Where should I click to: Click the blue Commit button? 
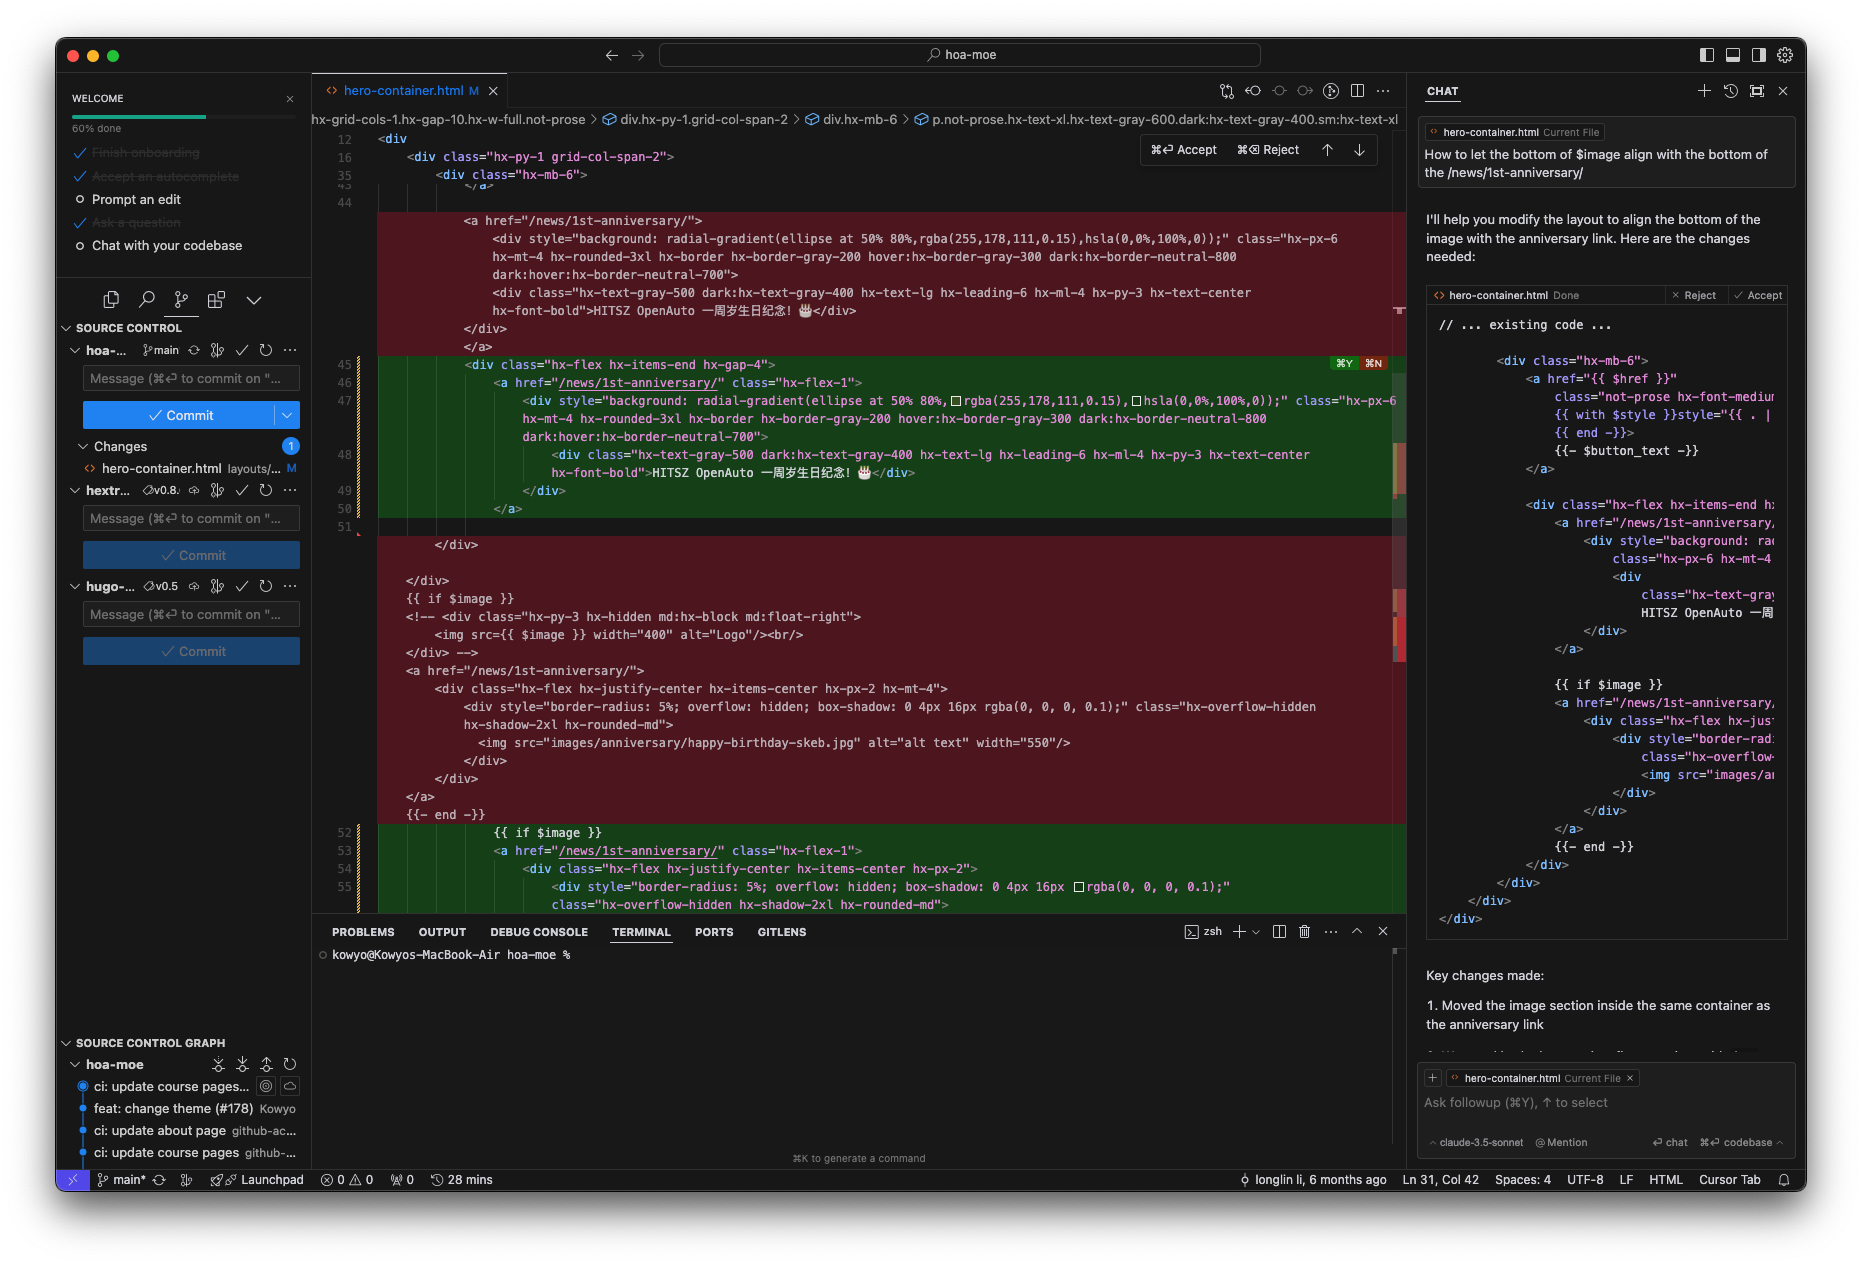pyautogui.click(x=180, y=415)
